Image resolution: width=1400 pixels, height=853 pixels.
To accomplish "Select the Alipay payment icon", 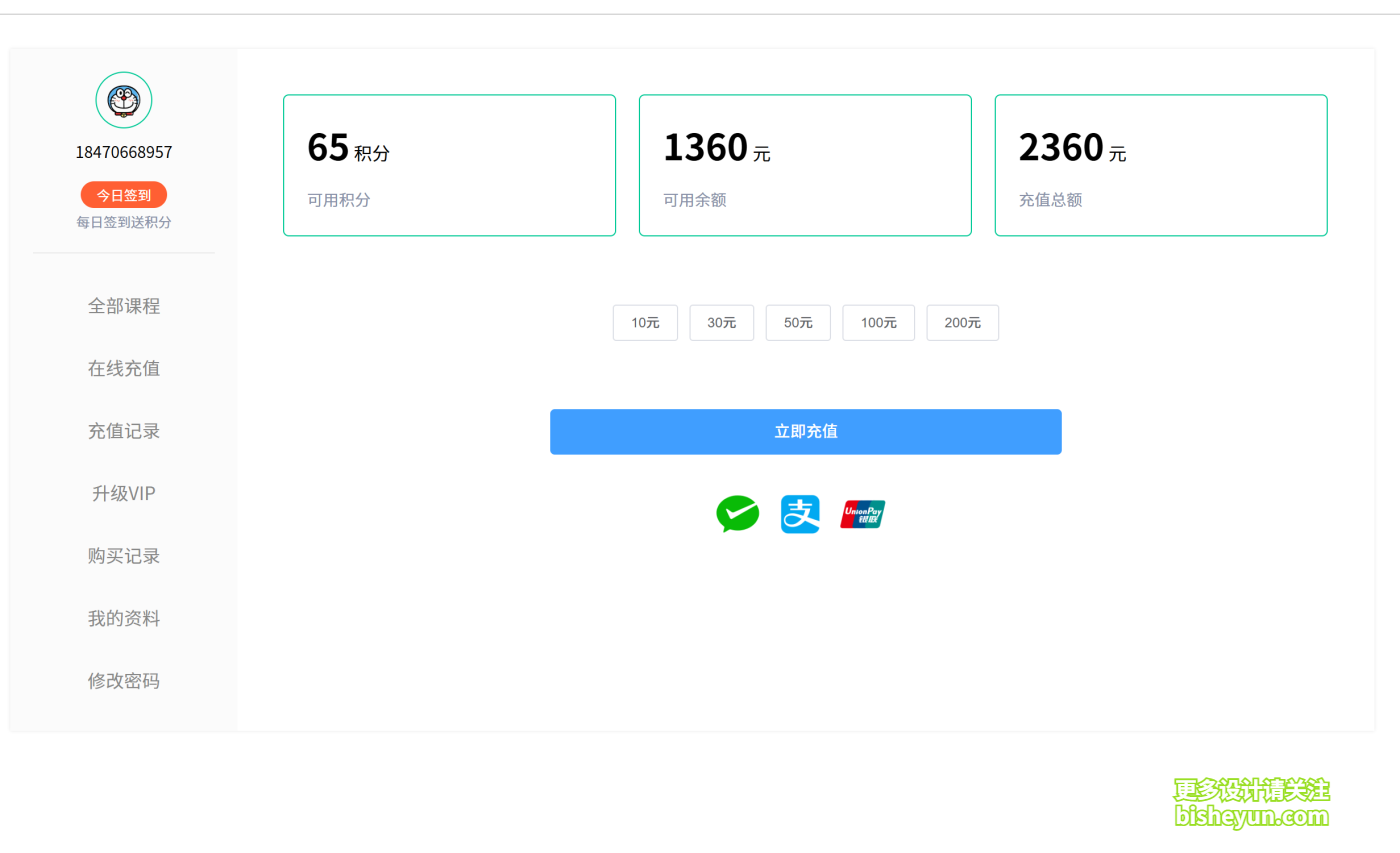I will pos(800,514).
